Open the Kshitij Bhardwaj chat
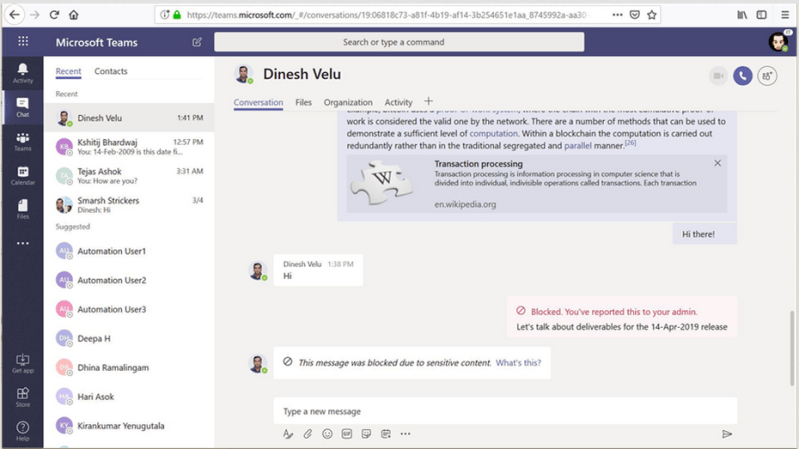The width and height of the screenshot is (799, 449). point(129,147)
